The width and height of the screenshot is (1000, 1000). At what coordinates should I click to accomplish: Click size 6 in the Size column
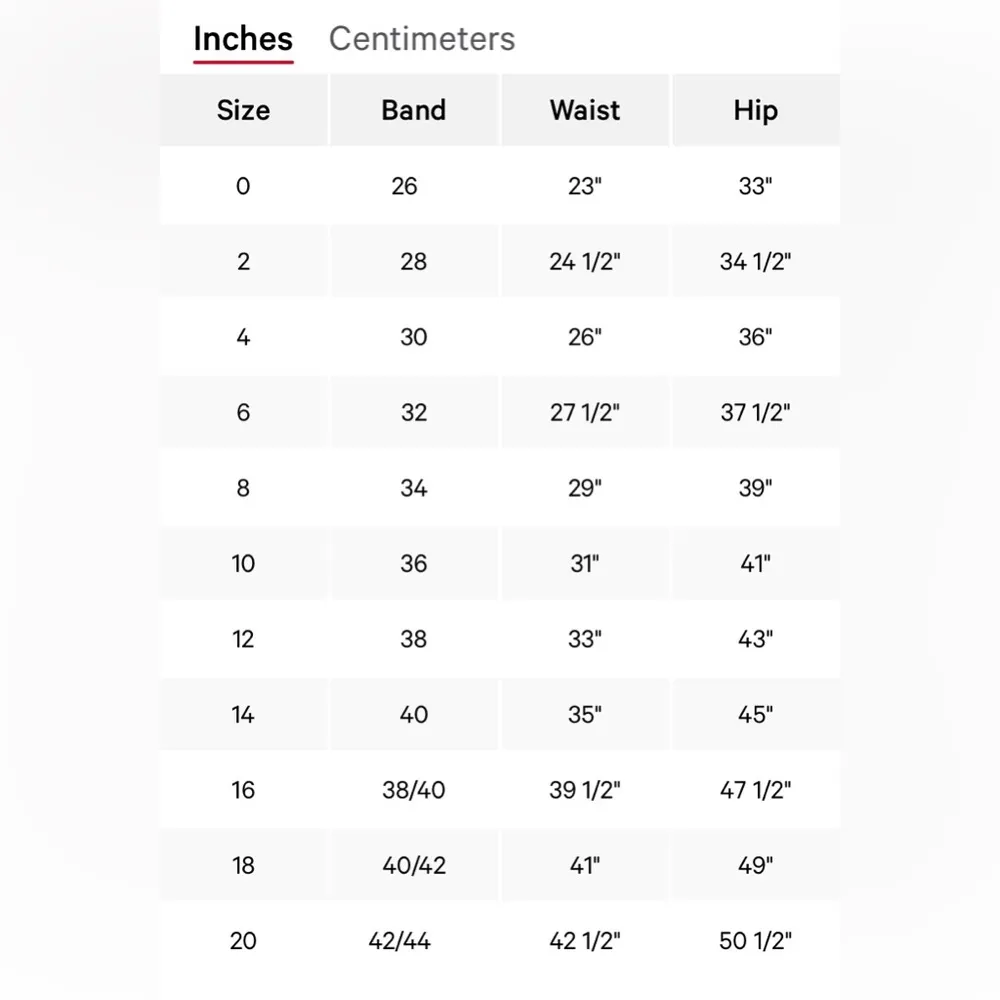(243, 413)
